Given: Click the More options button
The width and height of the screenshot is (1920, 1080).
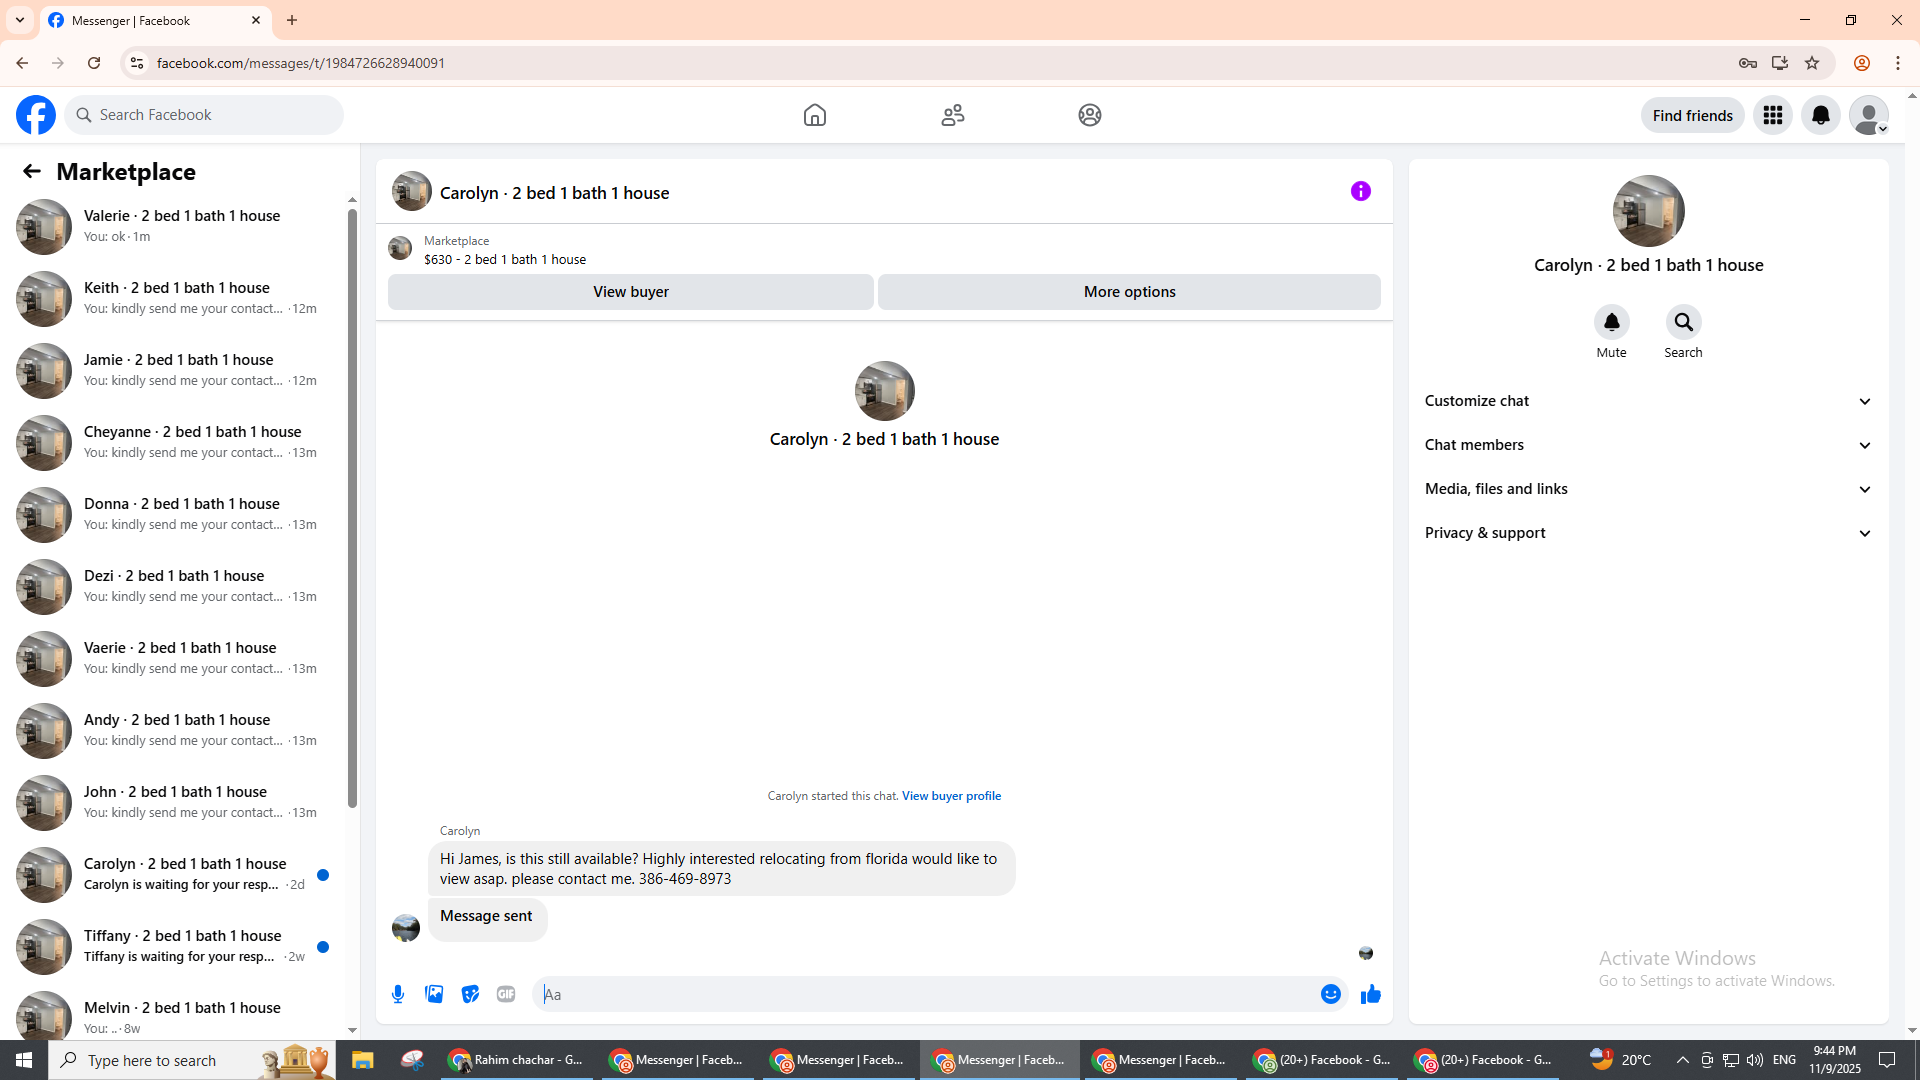Looking at the screenshot, I should 1130,292.
